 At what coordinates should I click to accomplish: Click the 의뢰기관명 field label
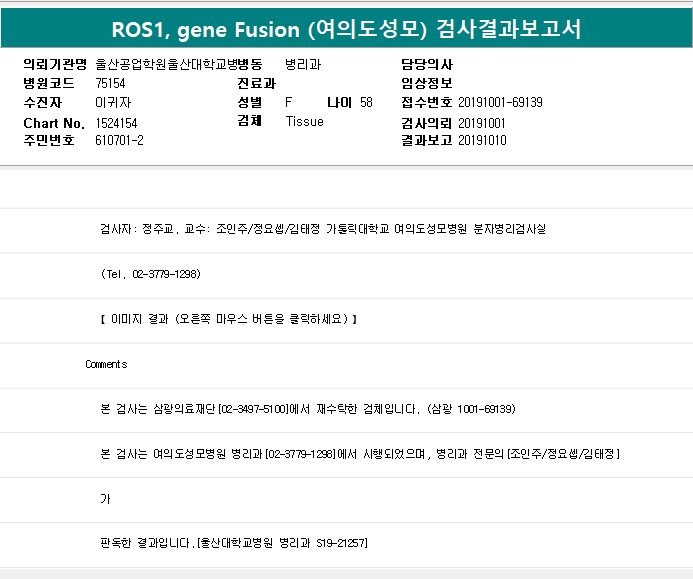point(56,64)
